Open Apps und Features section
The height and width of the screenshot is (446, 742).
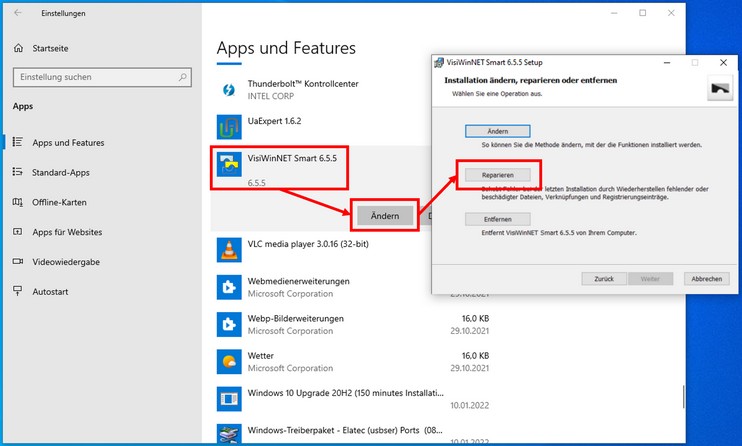68,143
